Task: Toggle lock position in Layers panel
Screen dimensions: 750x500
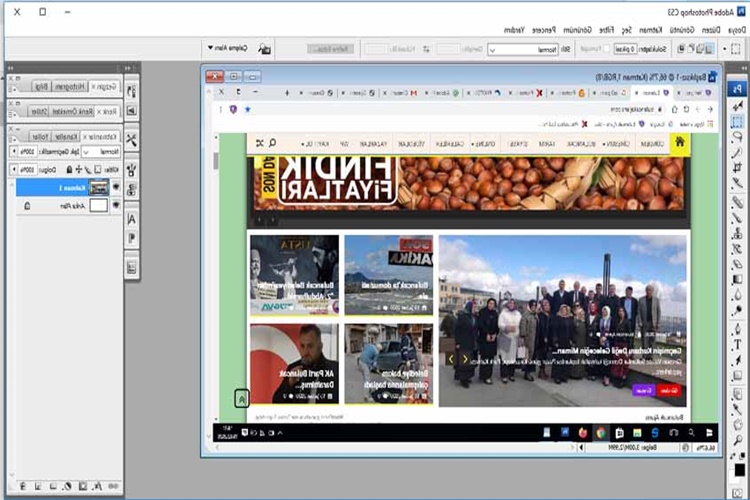Action: pos(78,169)
